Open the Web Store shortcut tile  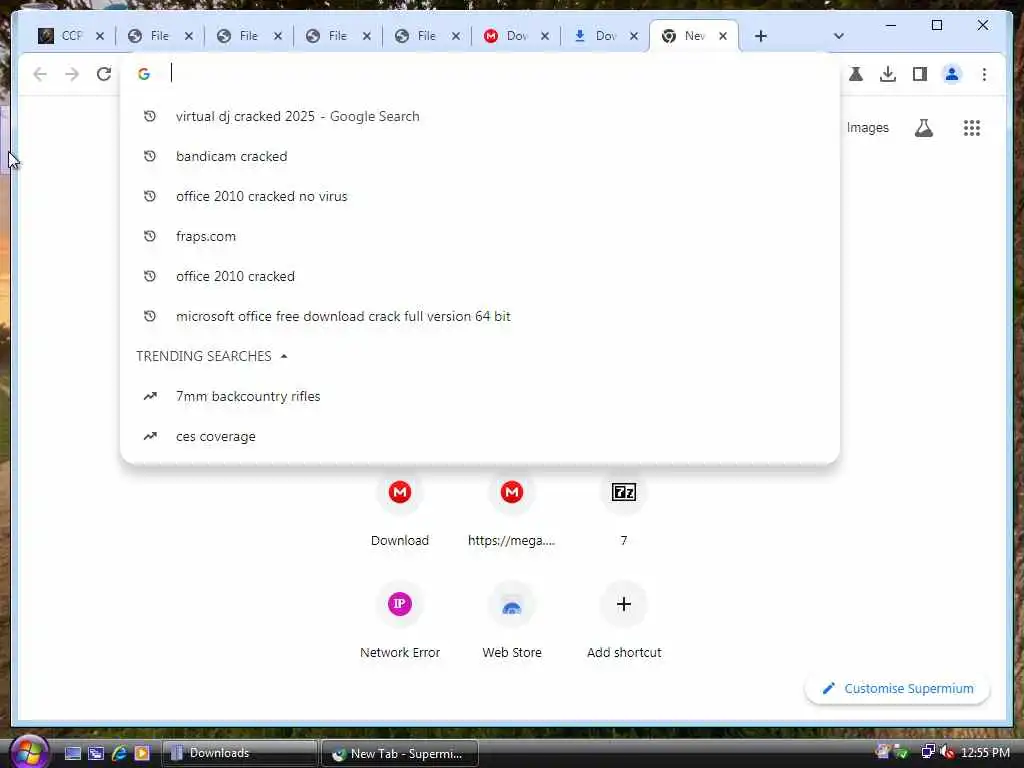tap(511, 620)
